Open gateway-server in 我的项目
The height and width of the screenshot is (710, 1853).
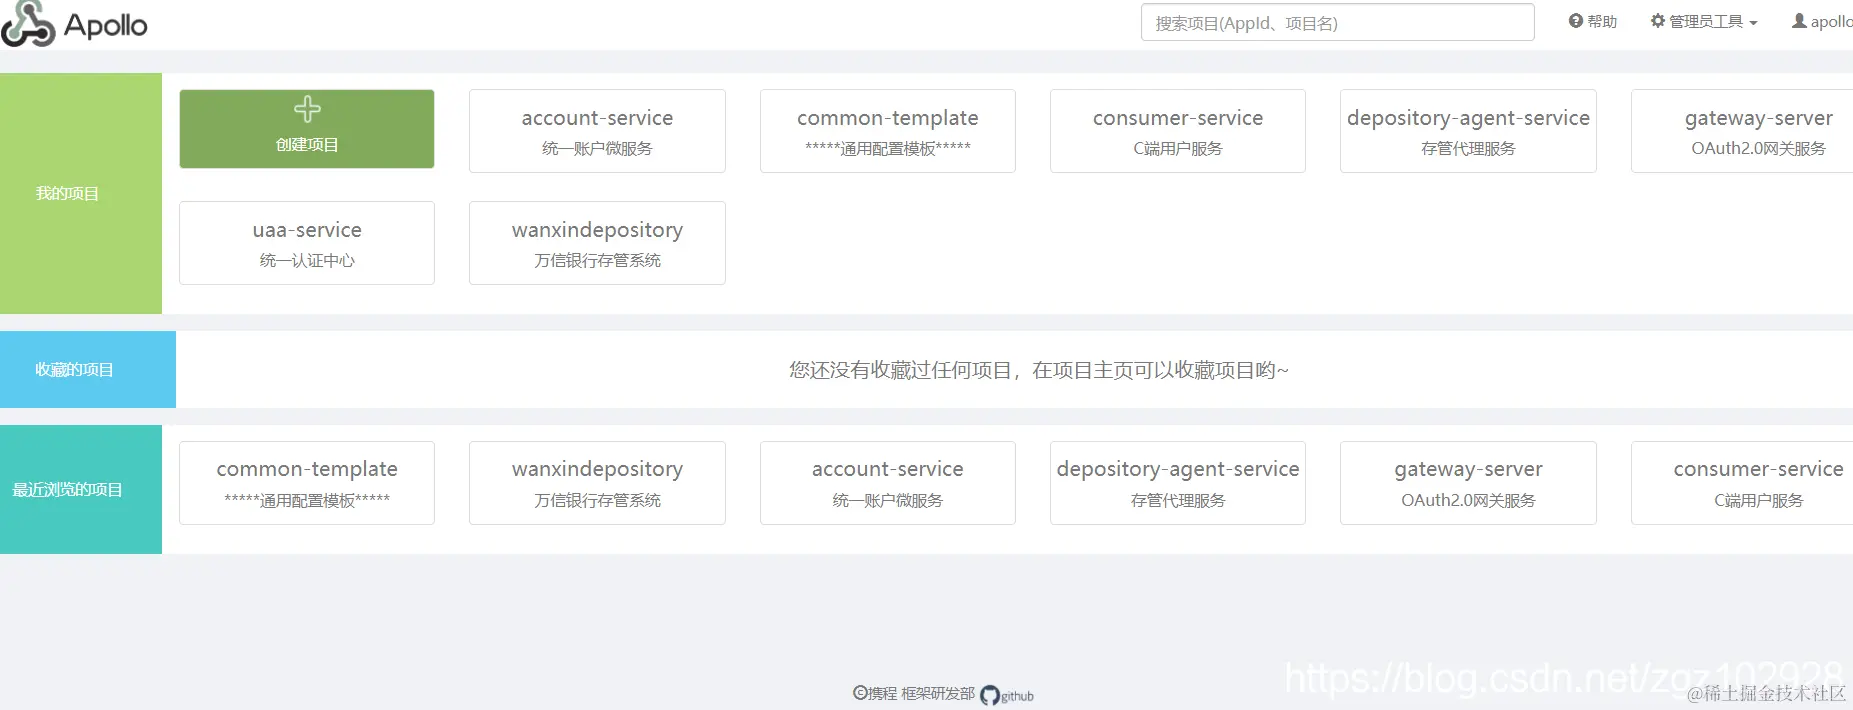[x=1742, y=131]
